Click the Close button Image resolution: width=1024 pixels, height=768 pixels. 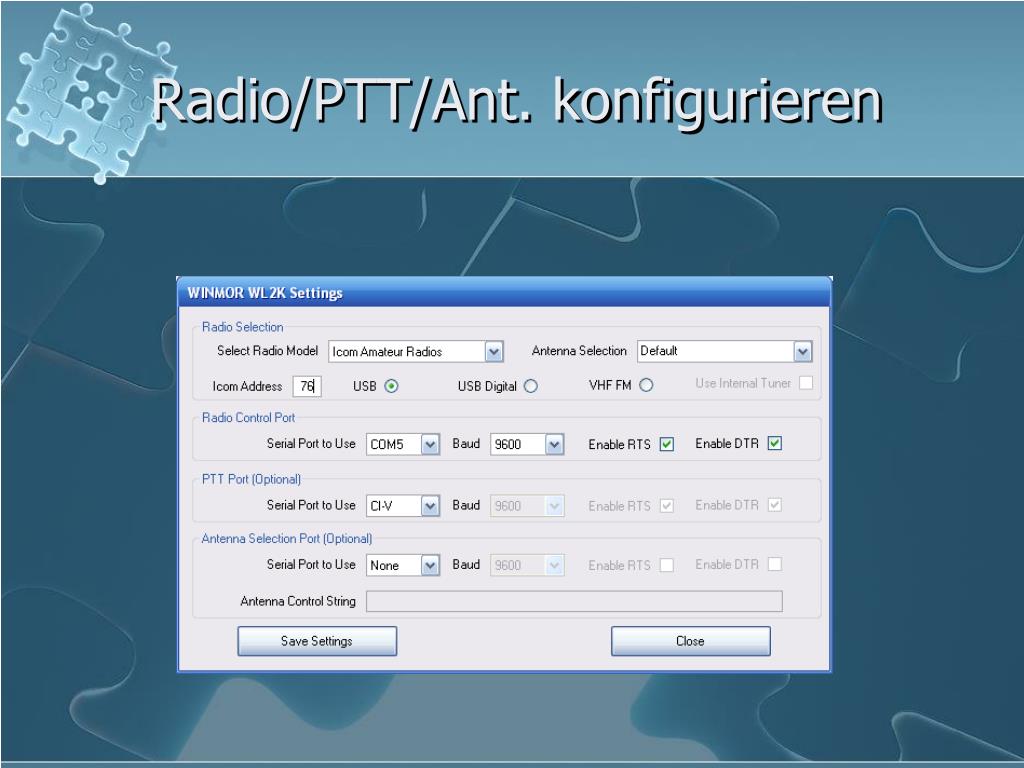tap(690, 641)
